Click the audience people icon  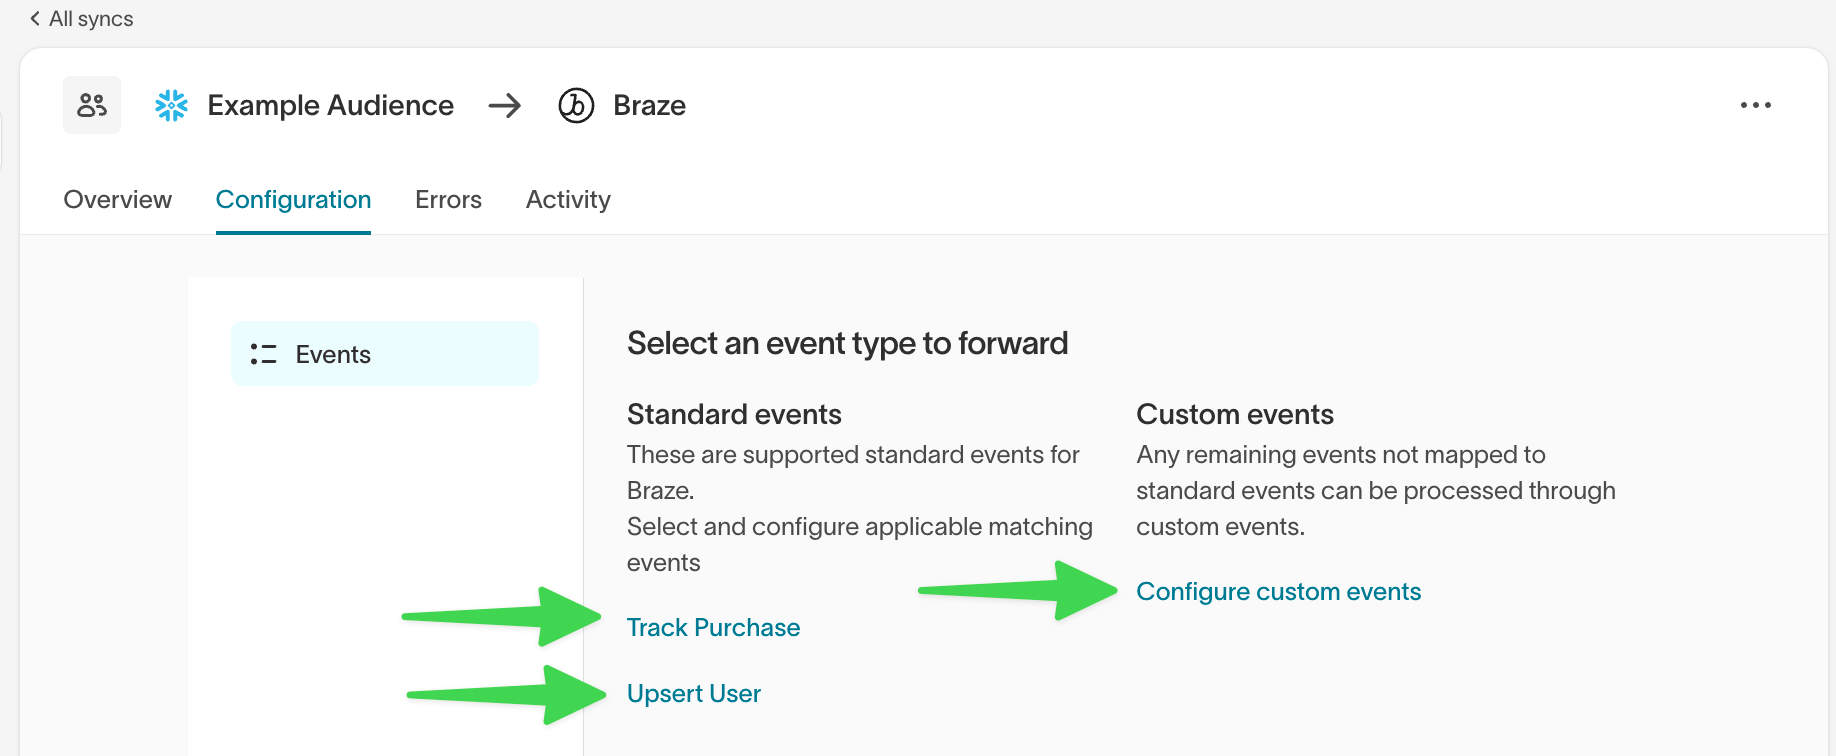[x=92, y=105]
